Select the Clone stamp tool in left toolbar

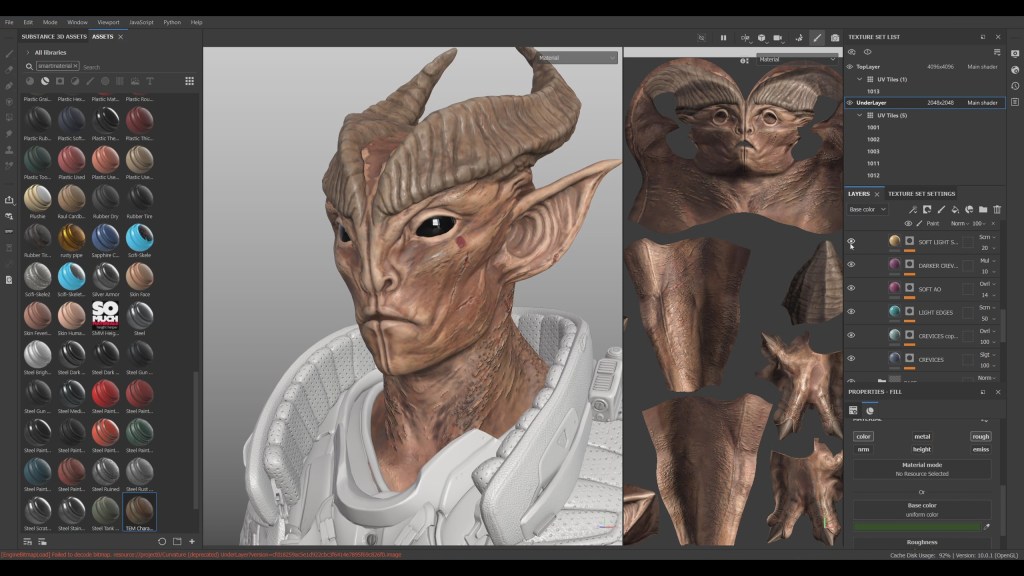pos(9,150)
